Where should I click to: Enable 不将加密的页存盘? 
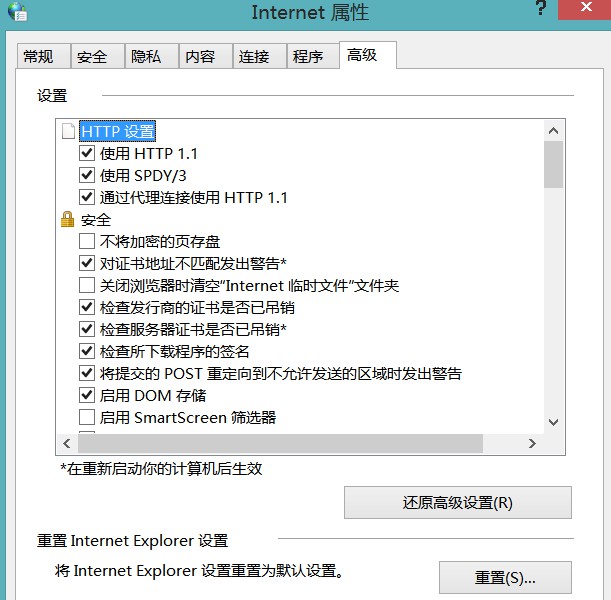(x=87, y=241)
